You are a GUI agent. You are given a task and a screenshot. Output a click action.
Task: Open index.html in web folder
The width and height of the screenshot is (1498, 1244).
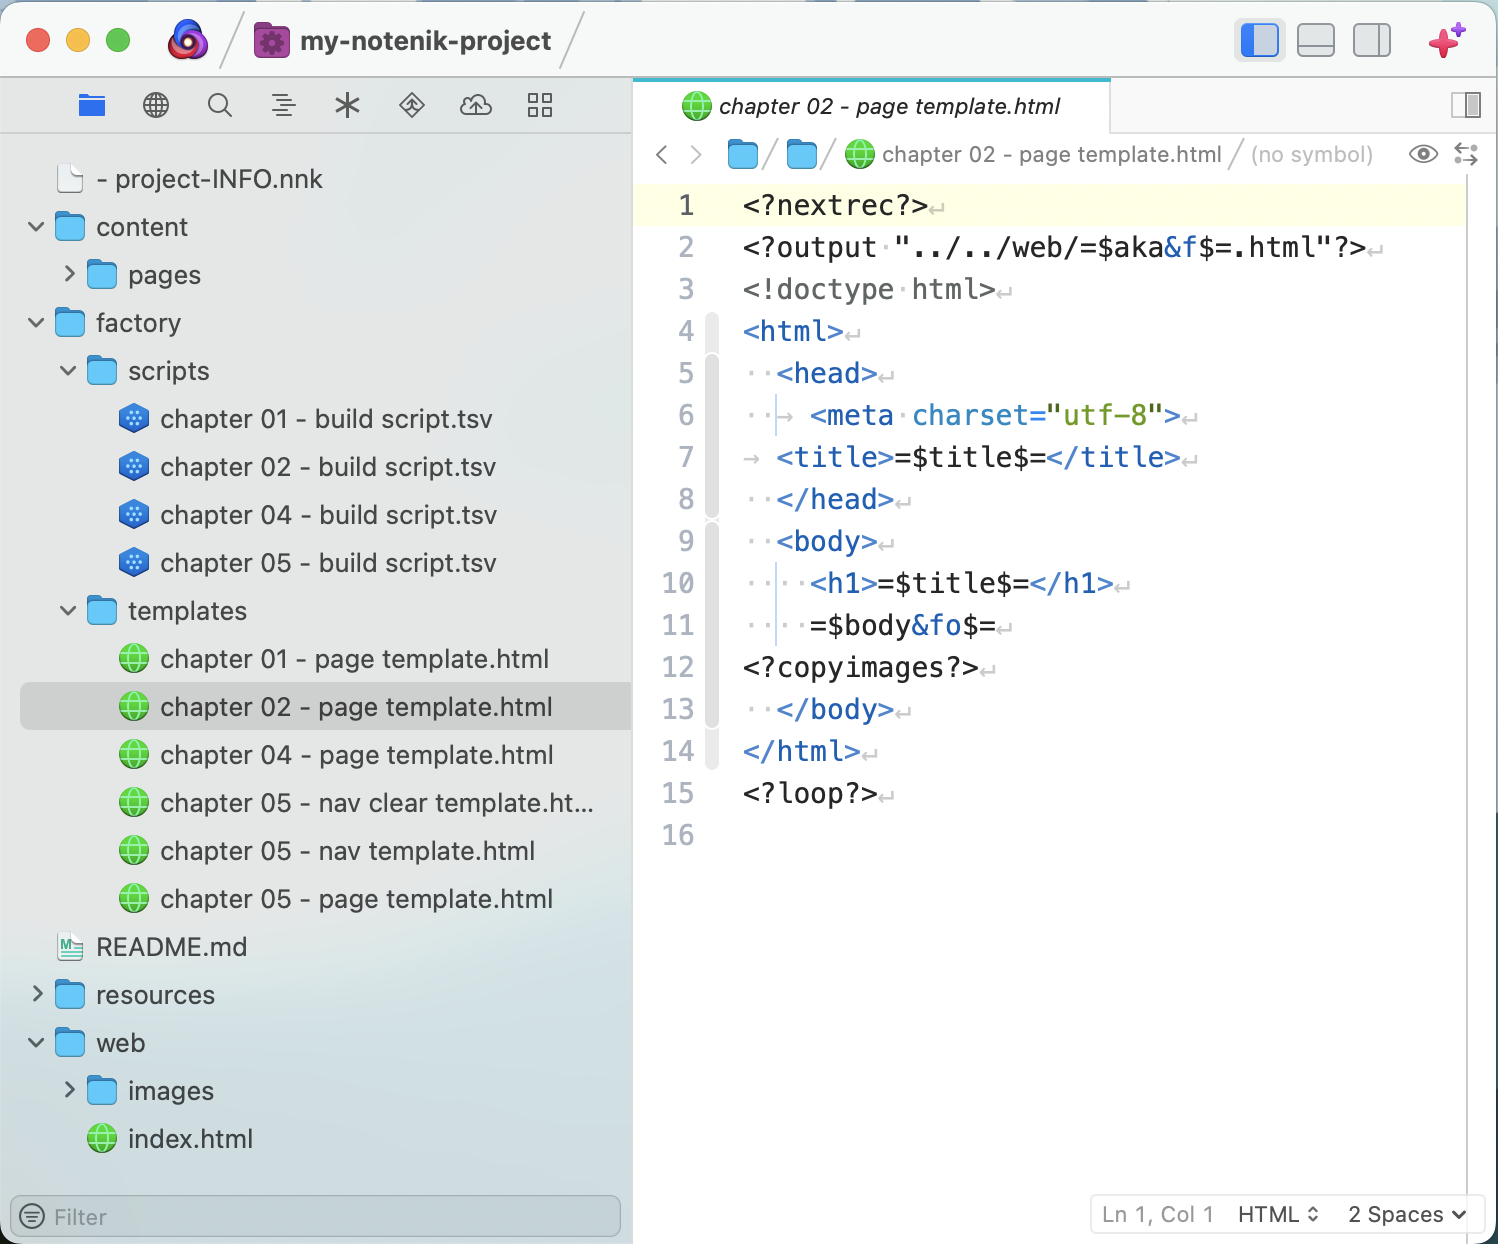click(190, 1139)
